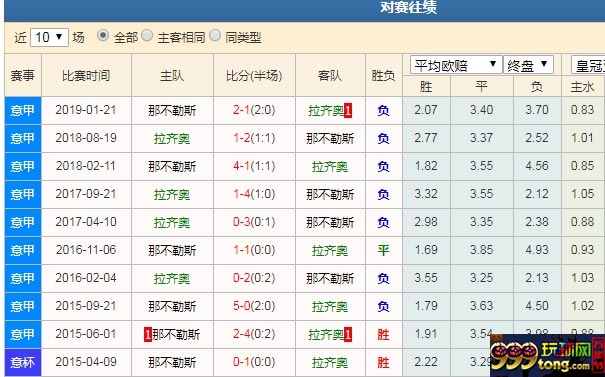Click home team 拉齐奥 in 2016-02-04 row
This screenshot has width=605, height=377.
172,279
